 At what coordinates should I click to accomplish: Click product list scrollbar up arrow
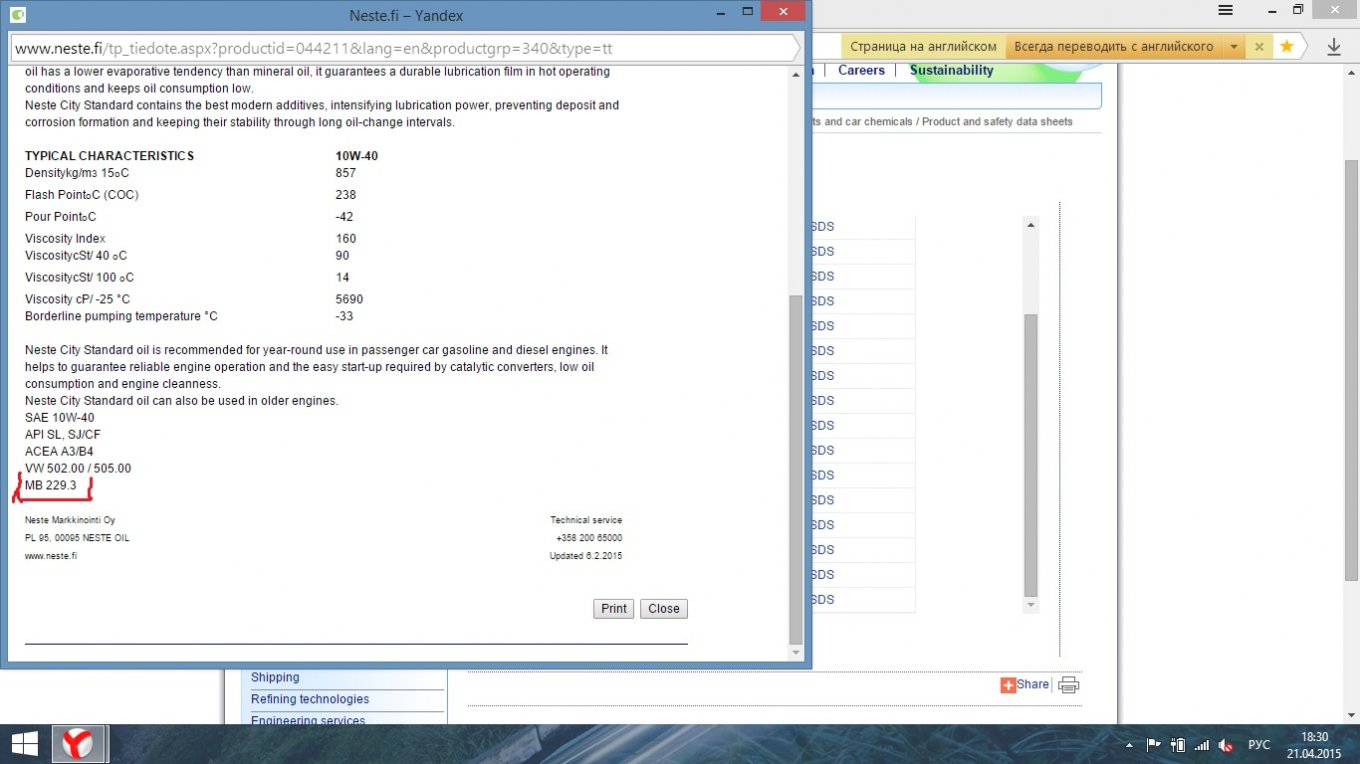tap(1031, 225)
